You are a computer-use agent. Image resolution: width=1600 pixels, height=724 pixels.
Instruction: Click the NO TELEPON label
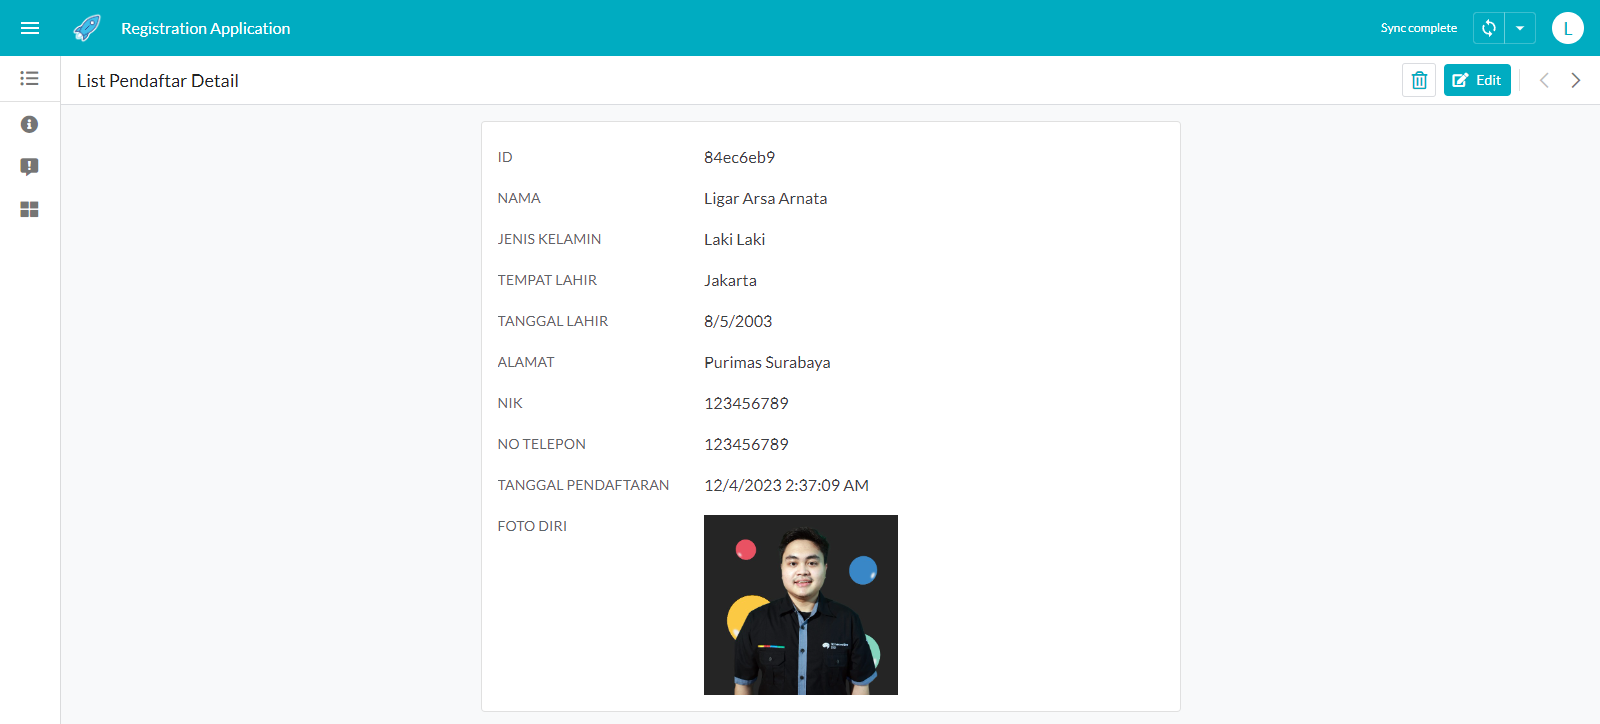541,444
